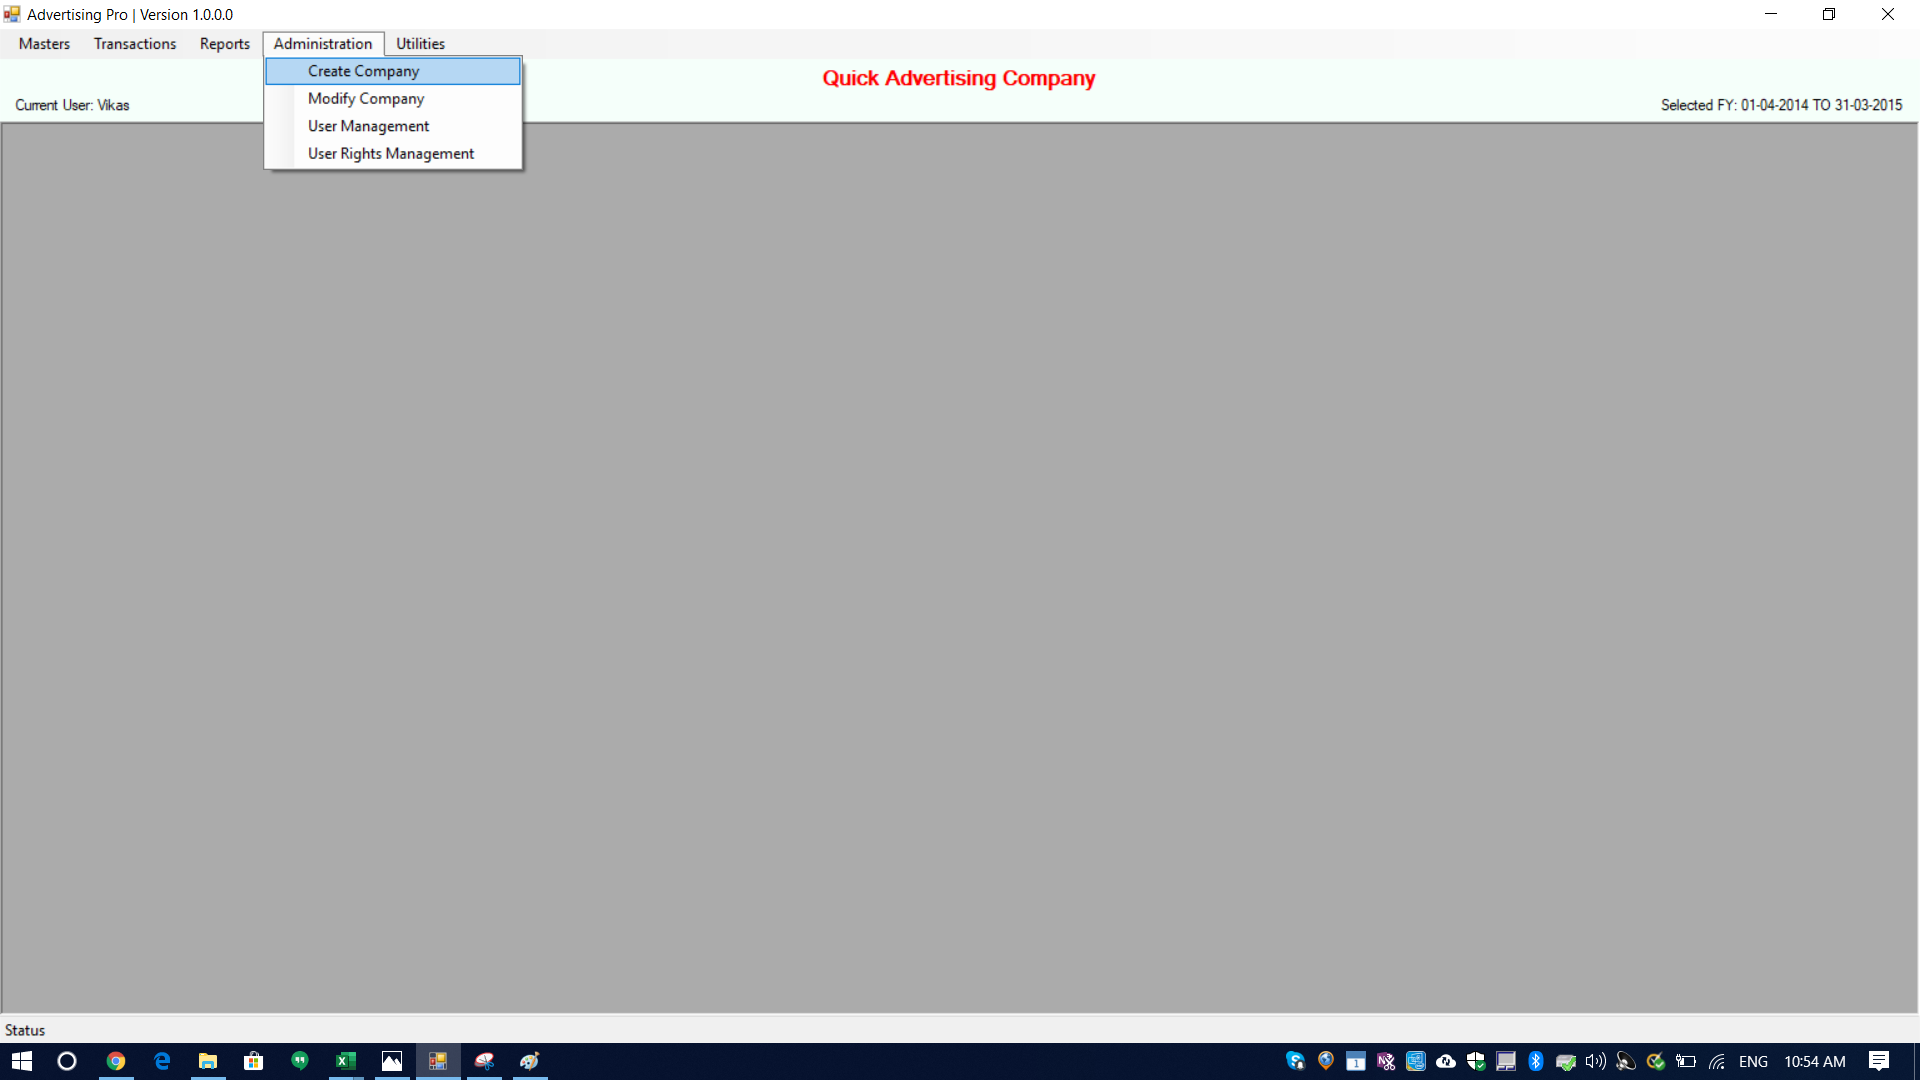1920x1080 pixels.
Task: Click safely remove hardware tray icon
Action: 1566,1061
